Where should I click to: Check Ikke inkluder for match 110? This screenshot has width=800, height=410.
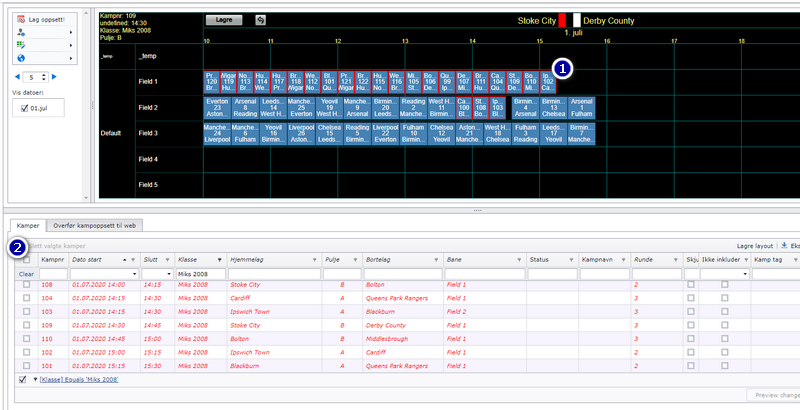(724, 339)
